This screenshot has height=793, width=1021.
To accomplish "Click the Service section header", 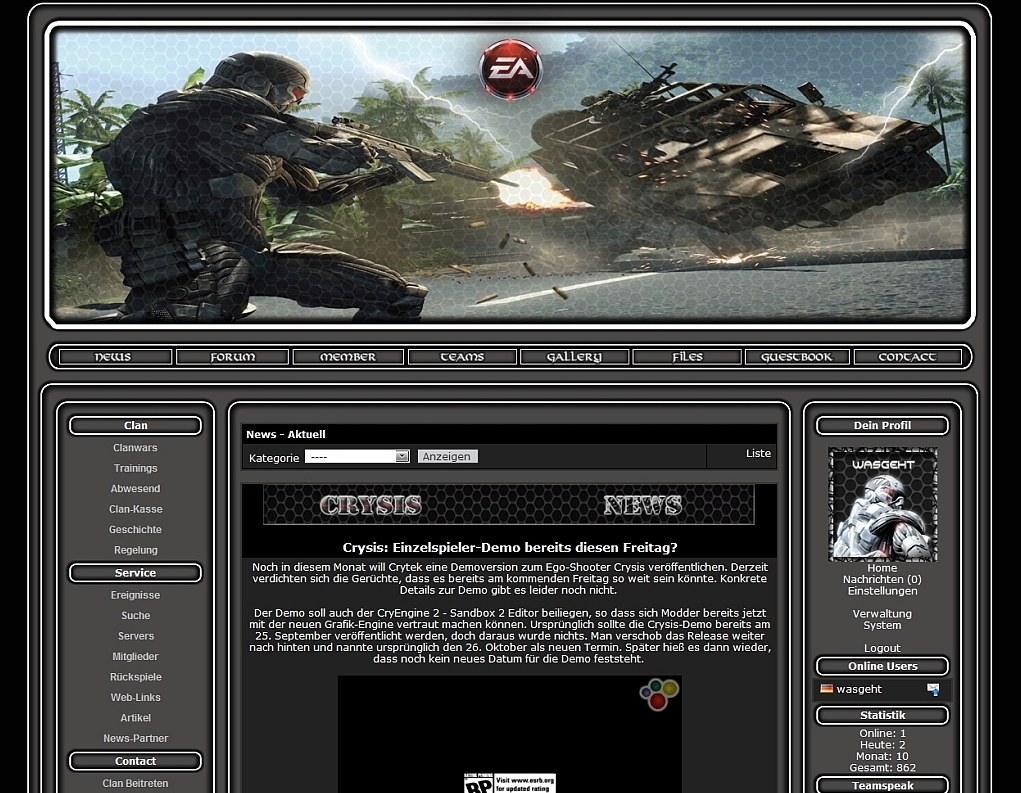I will click(x=135, y=573).
